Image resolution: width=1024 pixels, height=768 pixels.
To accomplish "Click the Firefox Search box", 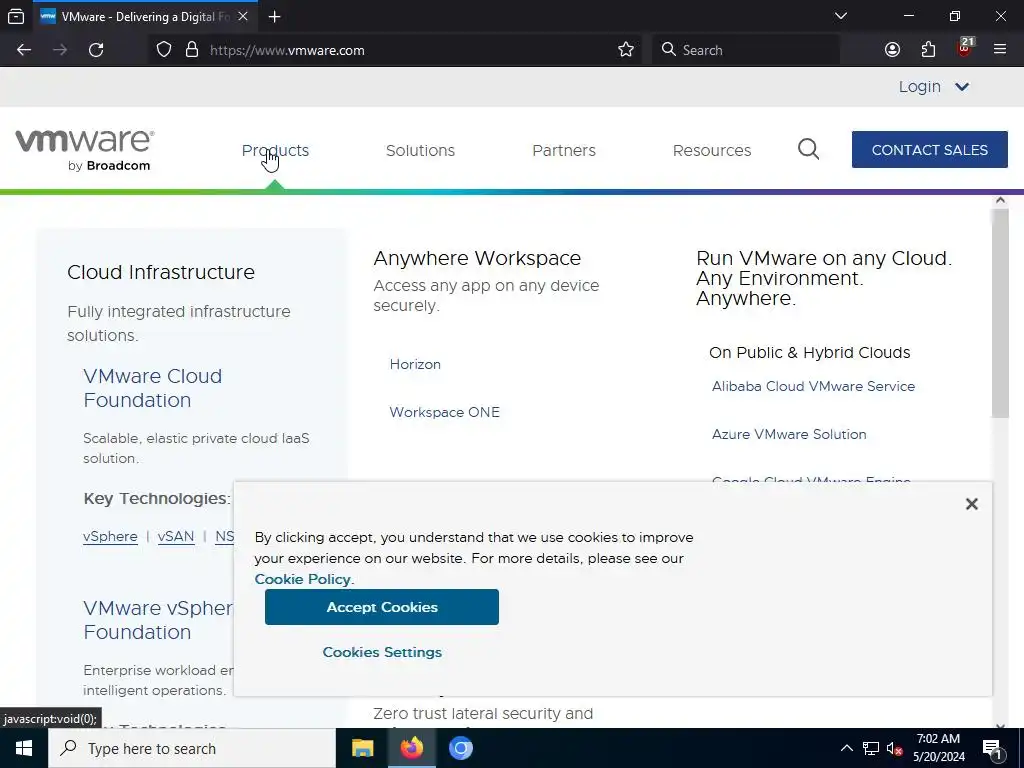I will coord(745,50).
